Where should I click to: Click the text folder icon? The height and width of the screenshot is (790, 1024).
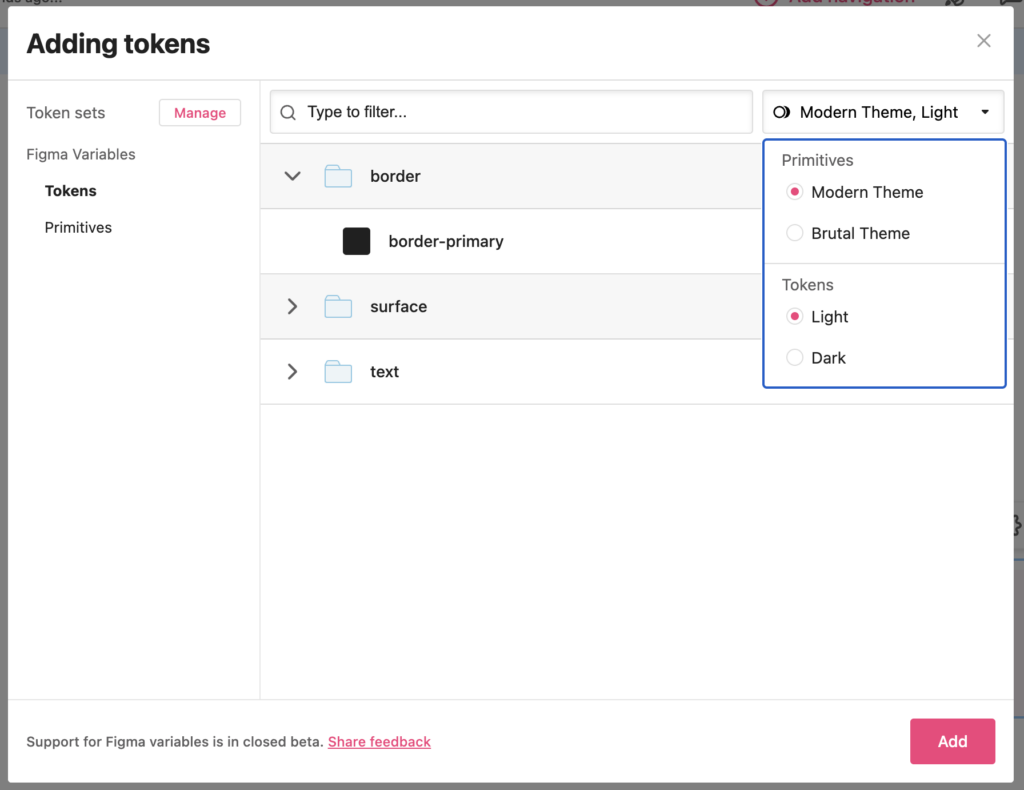[x=338, y=372]
